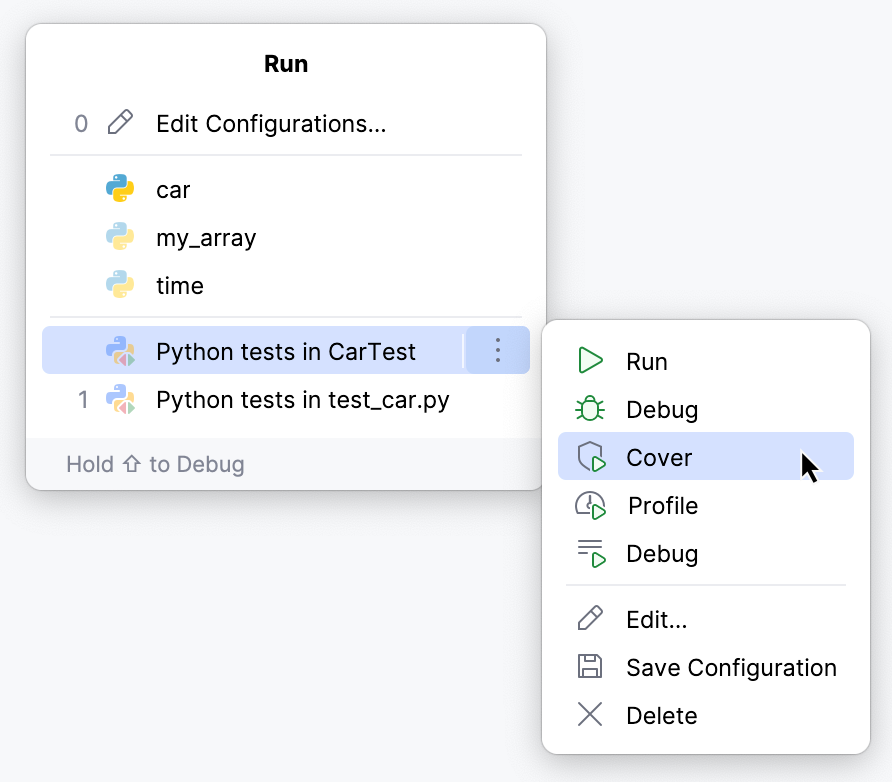This screenshot has height=782, width=892.
Task: Select Profile in the context menu
Action: click(x=661, y=505)
